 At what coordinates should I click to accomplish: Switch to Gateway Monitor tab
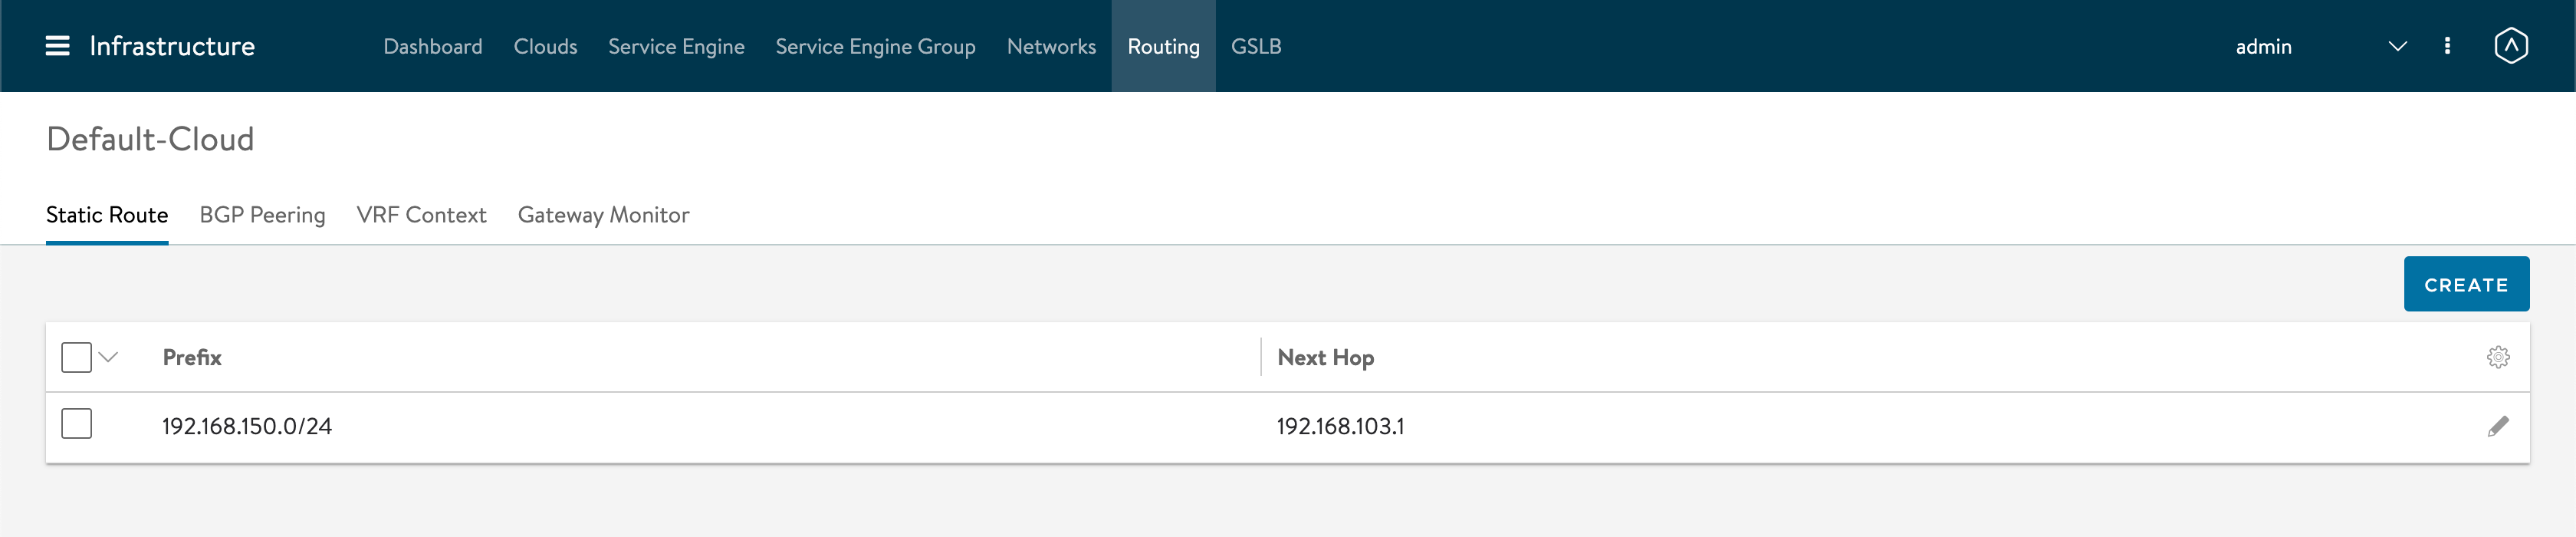603,215
